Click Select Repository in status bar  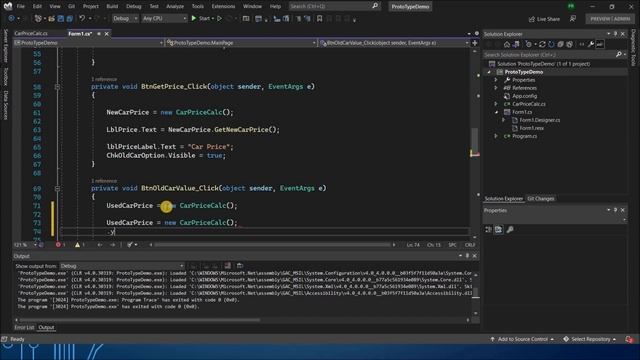coord(590,339)
